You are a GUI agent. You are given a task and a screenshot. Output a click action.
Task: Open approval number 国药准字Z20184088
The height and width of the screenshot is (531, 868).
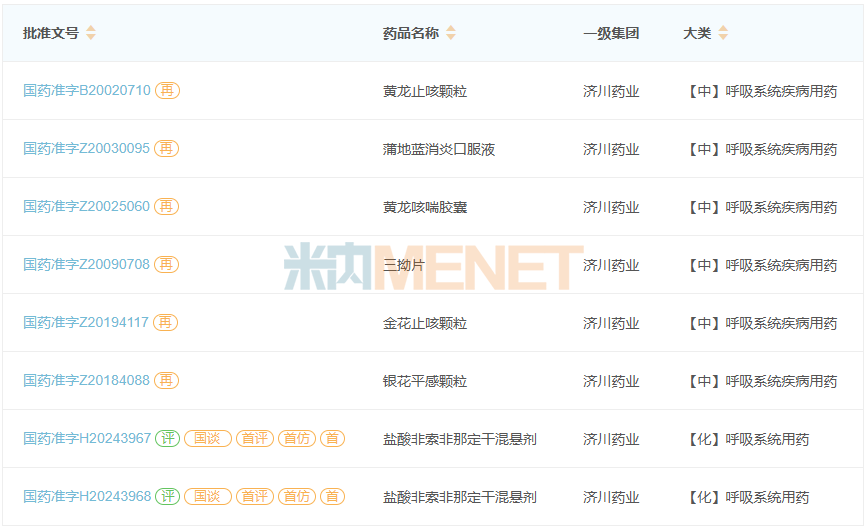(x=86, y=380)
